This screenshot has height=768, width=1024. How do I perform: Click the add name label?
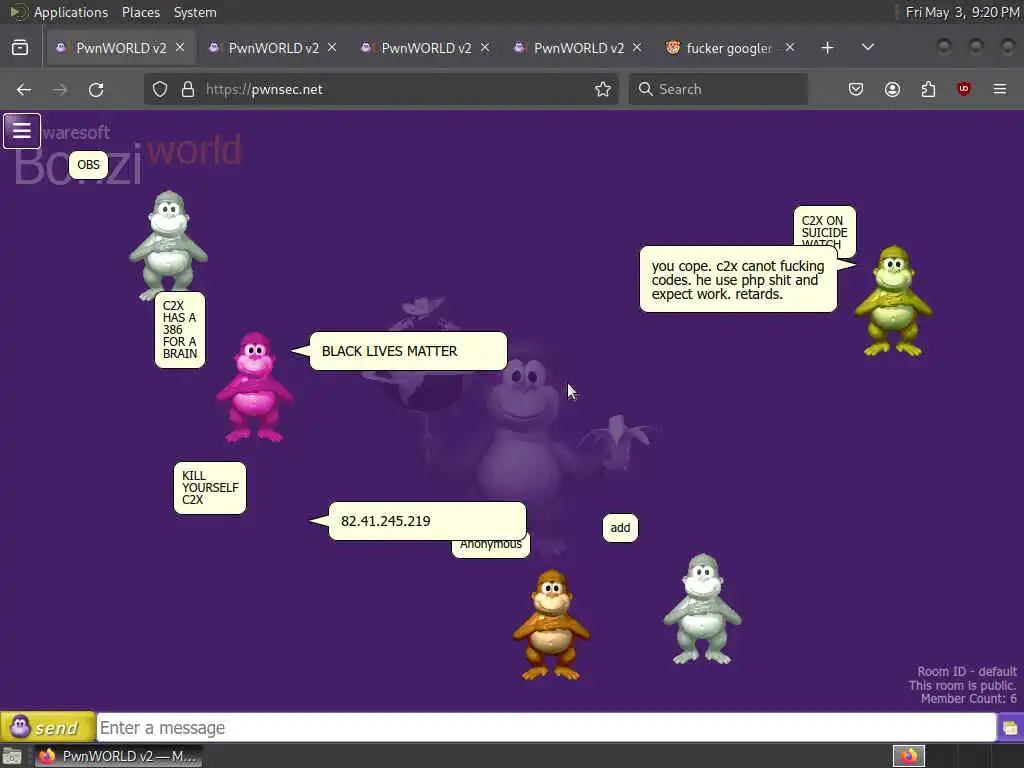click(x=620, y=528)
